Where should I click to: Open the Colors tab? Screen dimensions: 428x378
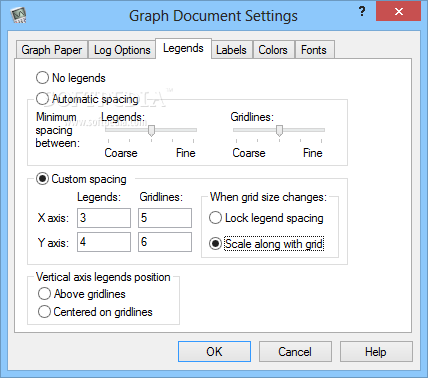point(273,50)
